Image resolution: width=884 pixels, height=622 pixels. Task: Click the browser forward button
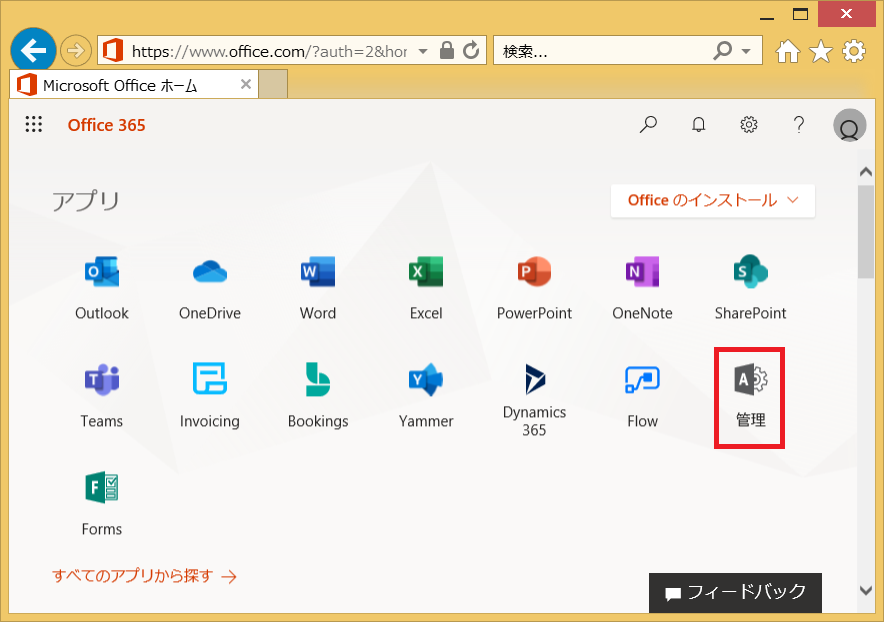pos(76,51)
